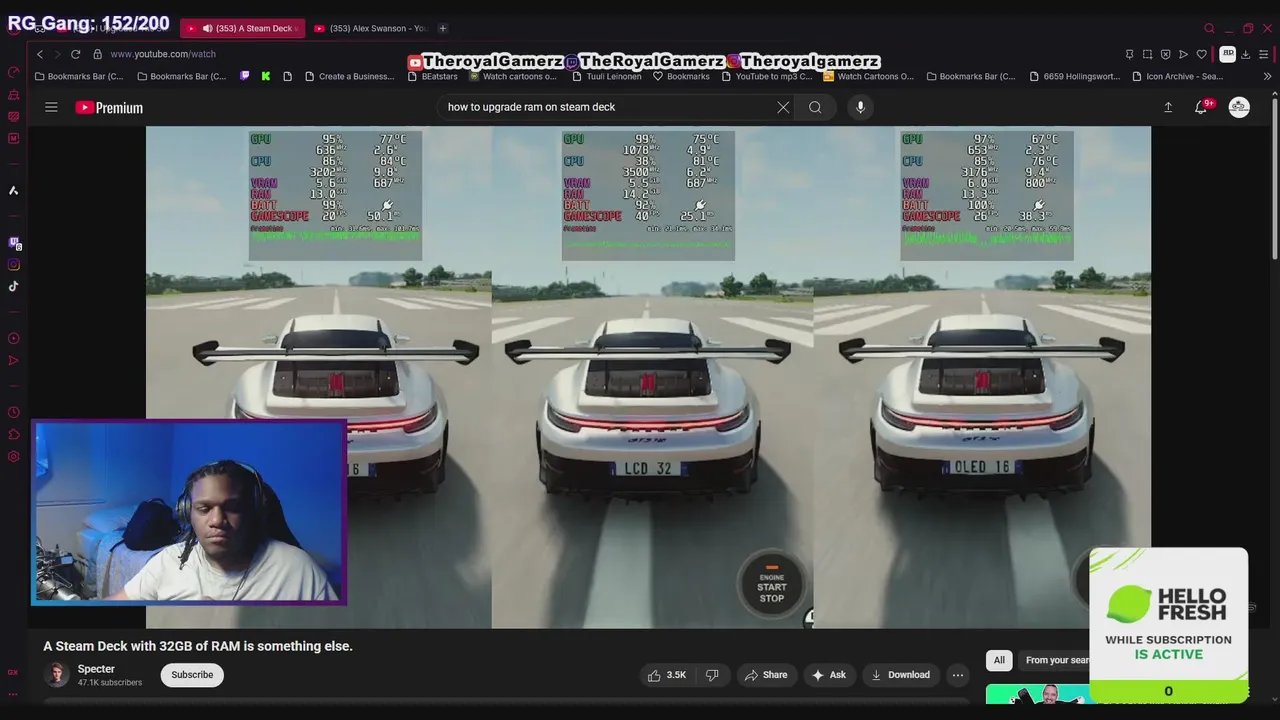Open 6659 Hollingsworth bookmark
This screenshot has width=1280, height=720.
click(1075, 76)
